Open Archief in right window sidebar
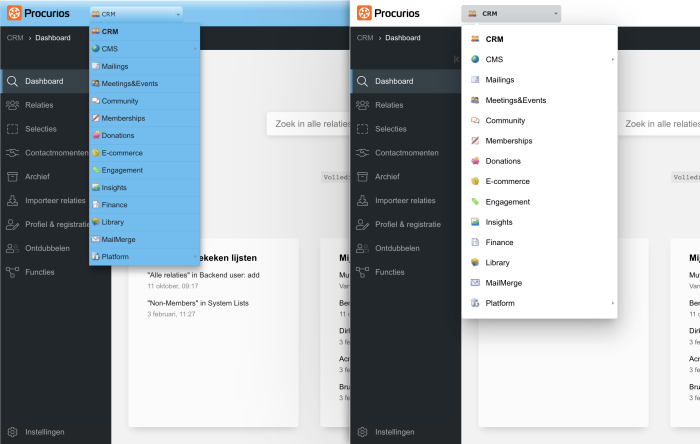700x444 pixels. pos(406,177)
